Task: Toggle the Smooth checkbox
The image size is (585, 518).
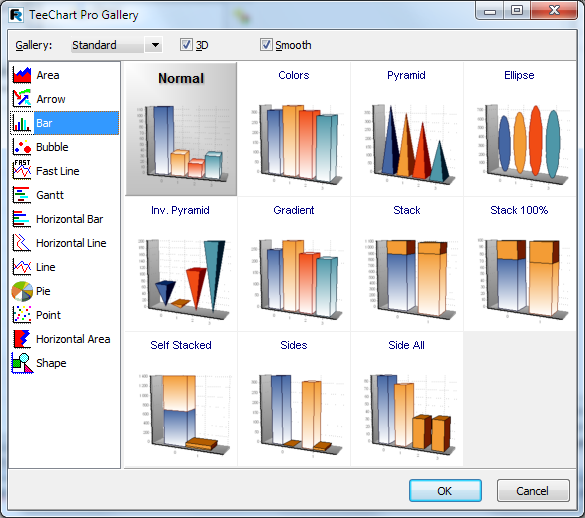Action: [x=266, y=45]
